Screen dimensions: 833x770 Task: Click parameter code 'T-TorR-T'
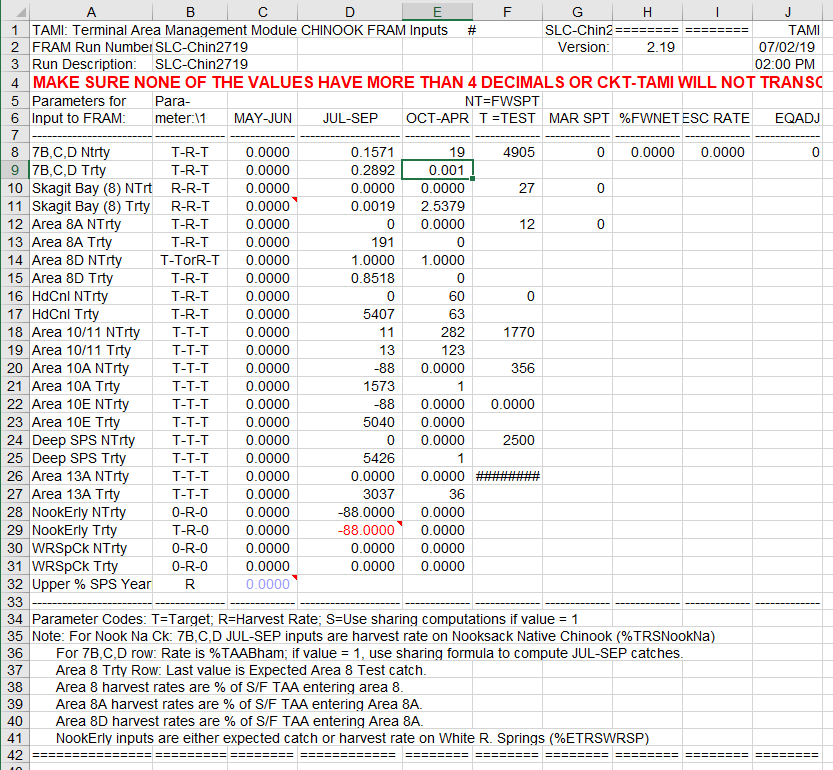pos(190,260)
